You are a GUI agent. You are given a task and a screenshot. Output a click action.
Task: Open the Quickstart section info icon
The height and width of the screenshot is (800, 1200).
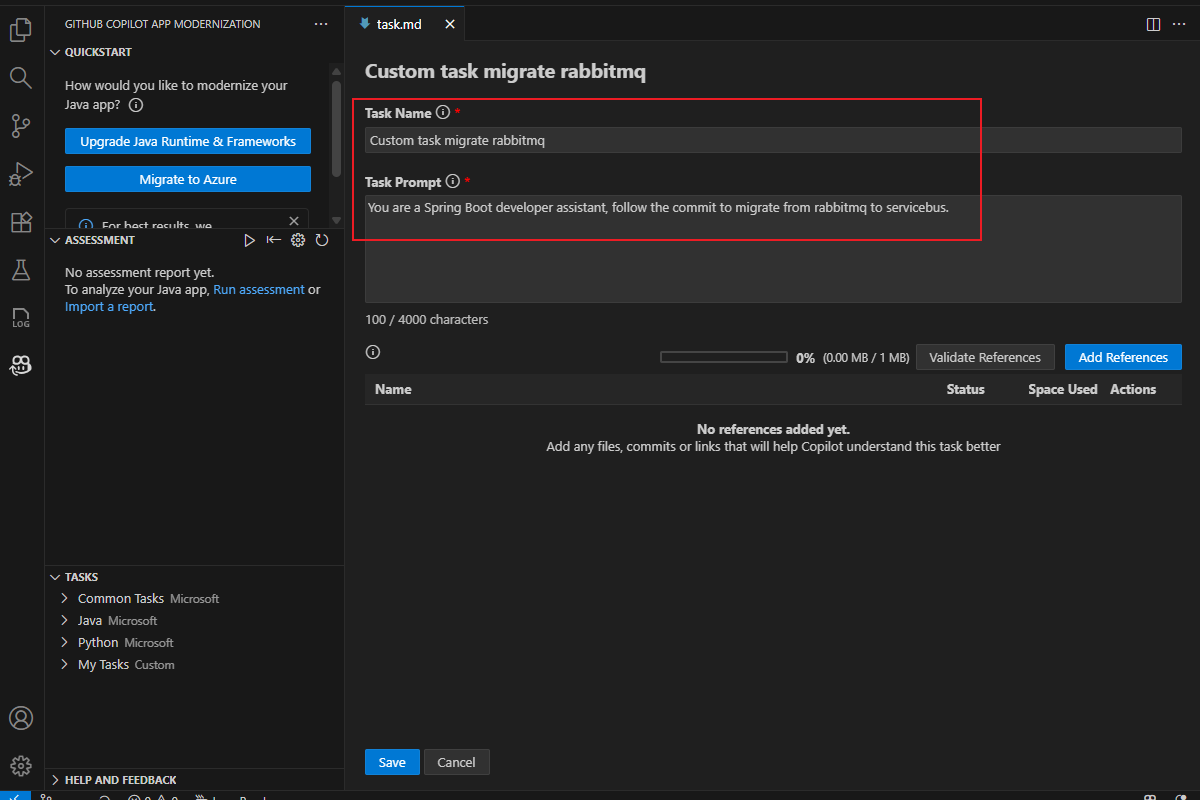coord(135,104)
